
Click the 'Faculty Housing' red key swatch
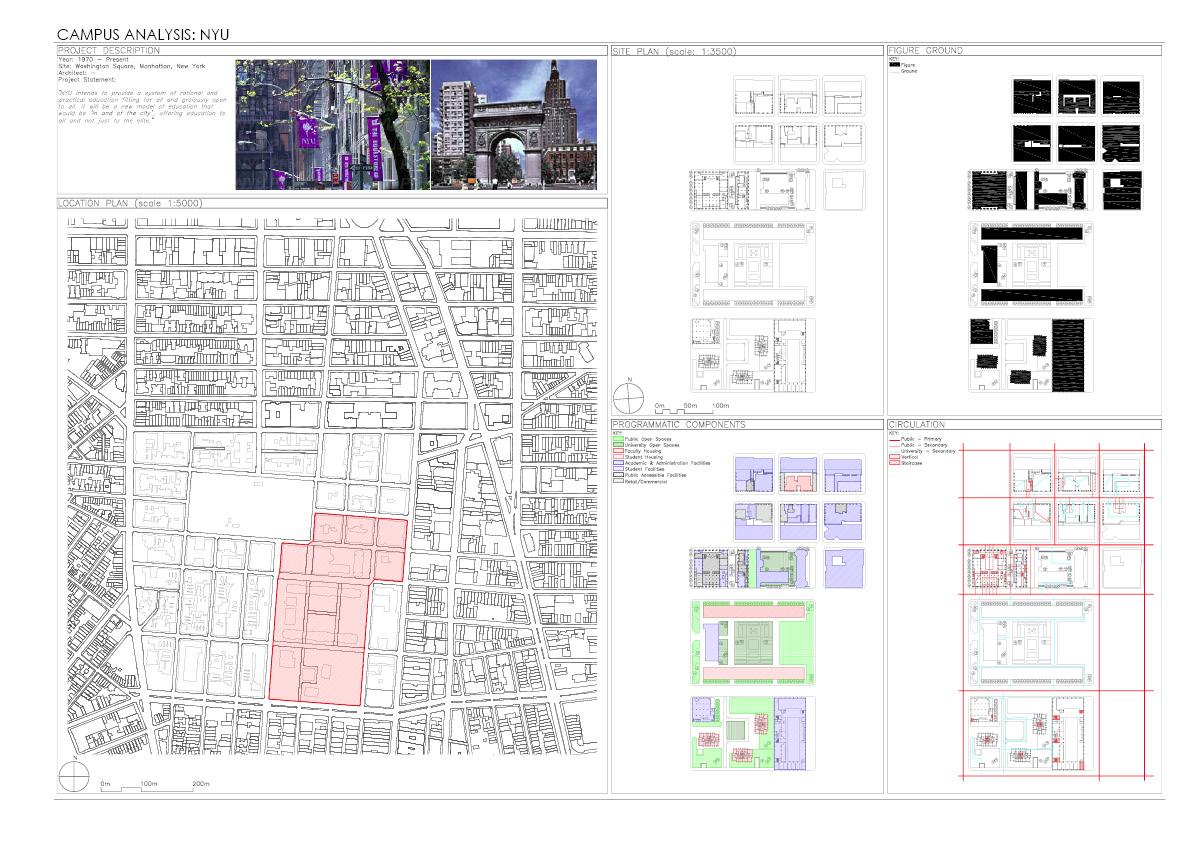pyautogui.click(x=618, y=451)
